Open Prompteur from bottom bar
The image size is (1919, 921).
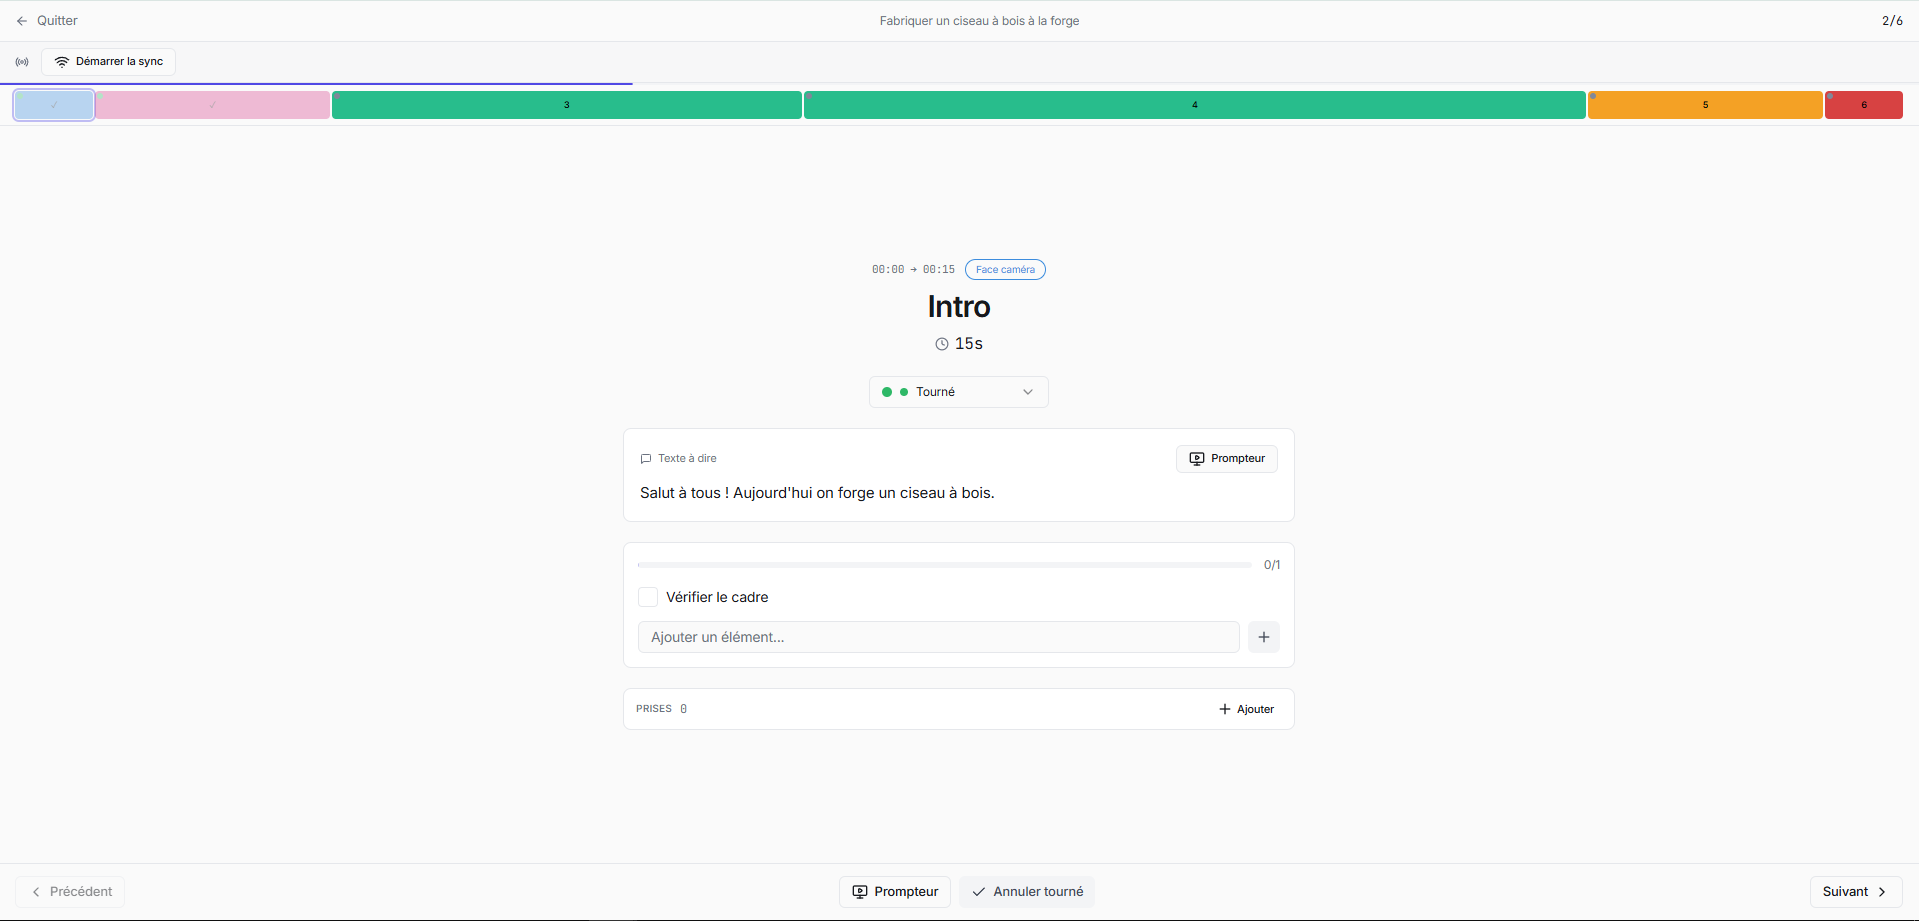coord(895,892)
